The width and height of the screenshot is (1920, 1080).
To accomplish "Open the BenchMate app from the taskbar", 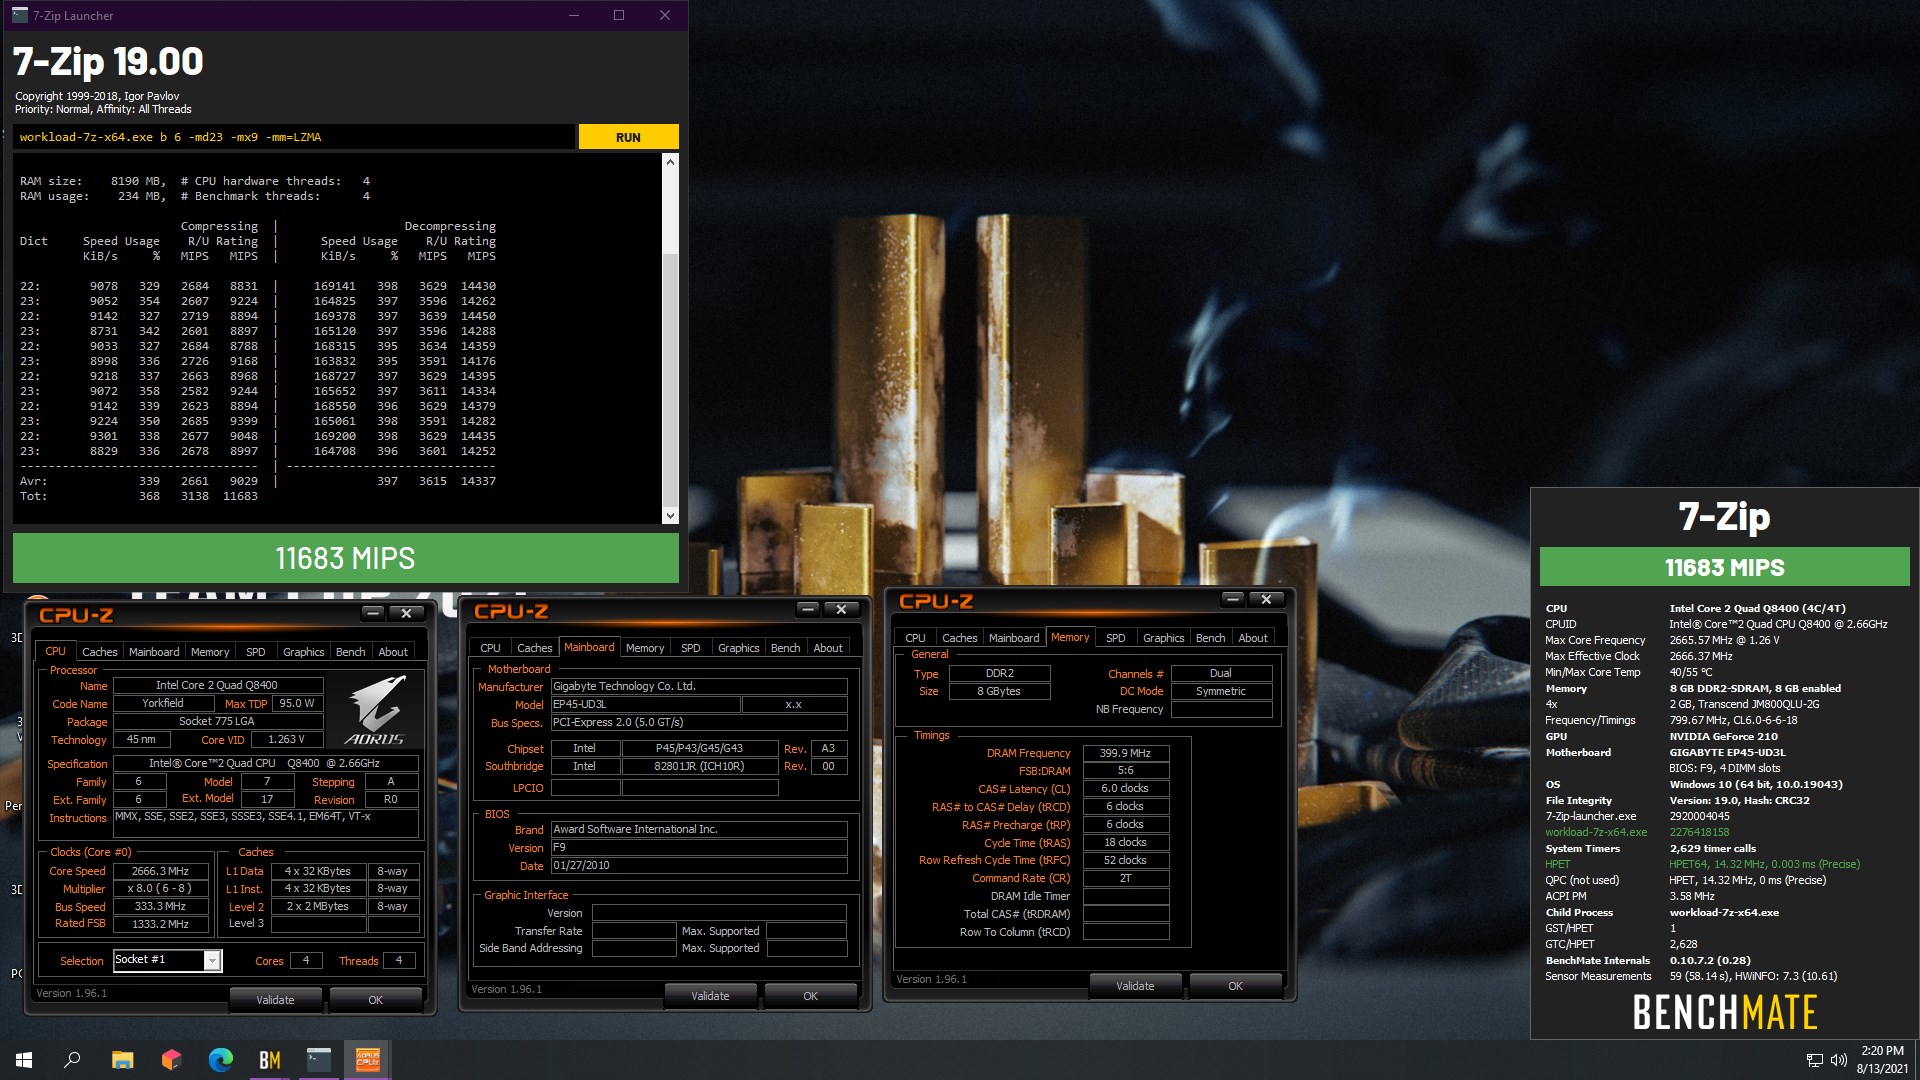I will click(269, 1060).
